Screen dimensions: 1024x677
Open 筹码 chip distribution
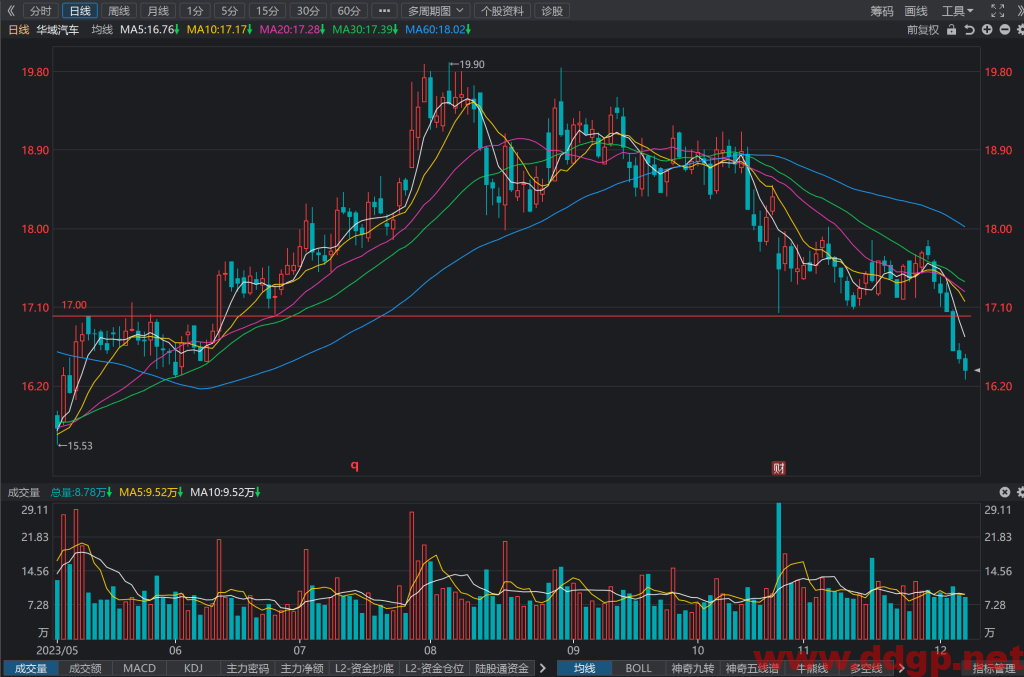click(x=882, y=11)
